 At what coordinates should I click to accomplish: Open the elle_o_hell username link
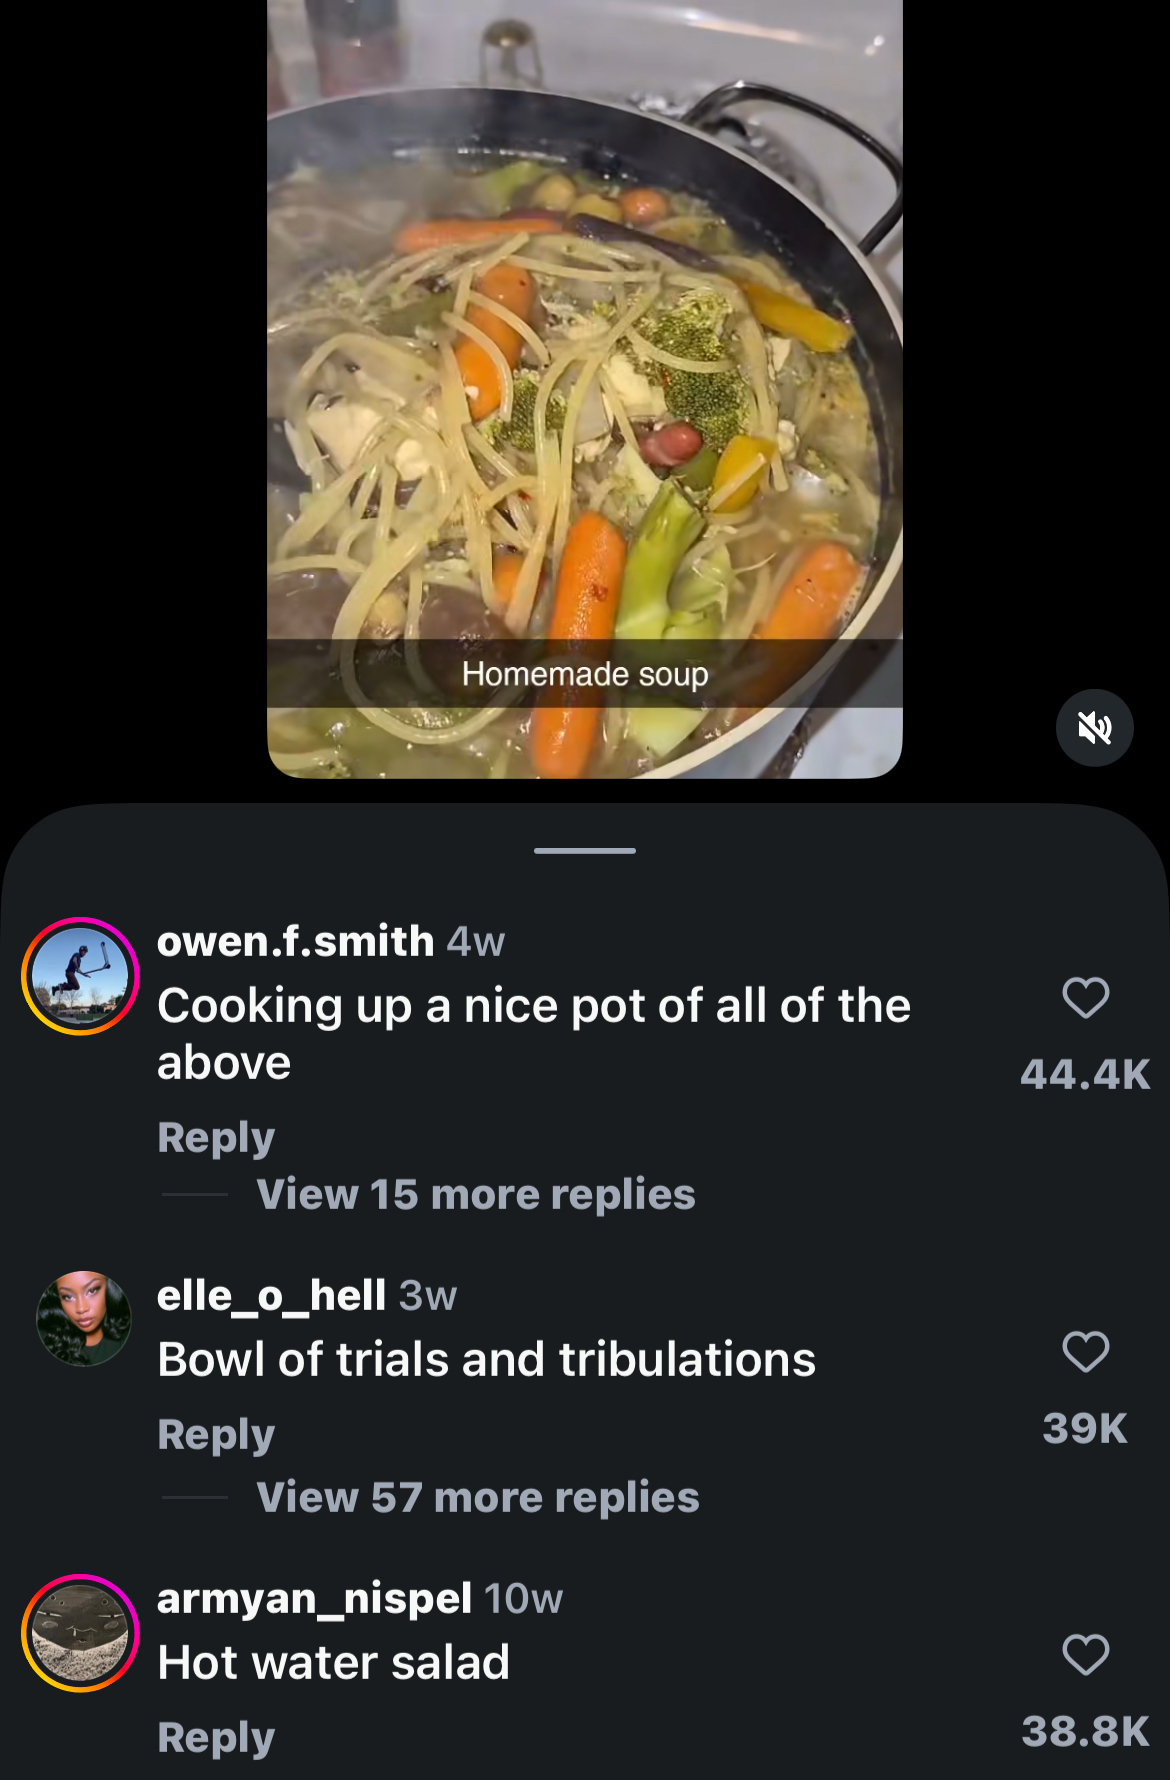tap(271, 1295)
